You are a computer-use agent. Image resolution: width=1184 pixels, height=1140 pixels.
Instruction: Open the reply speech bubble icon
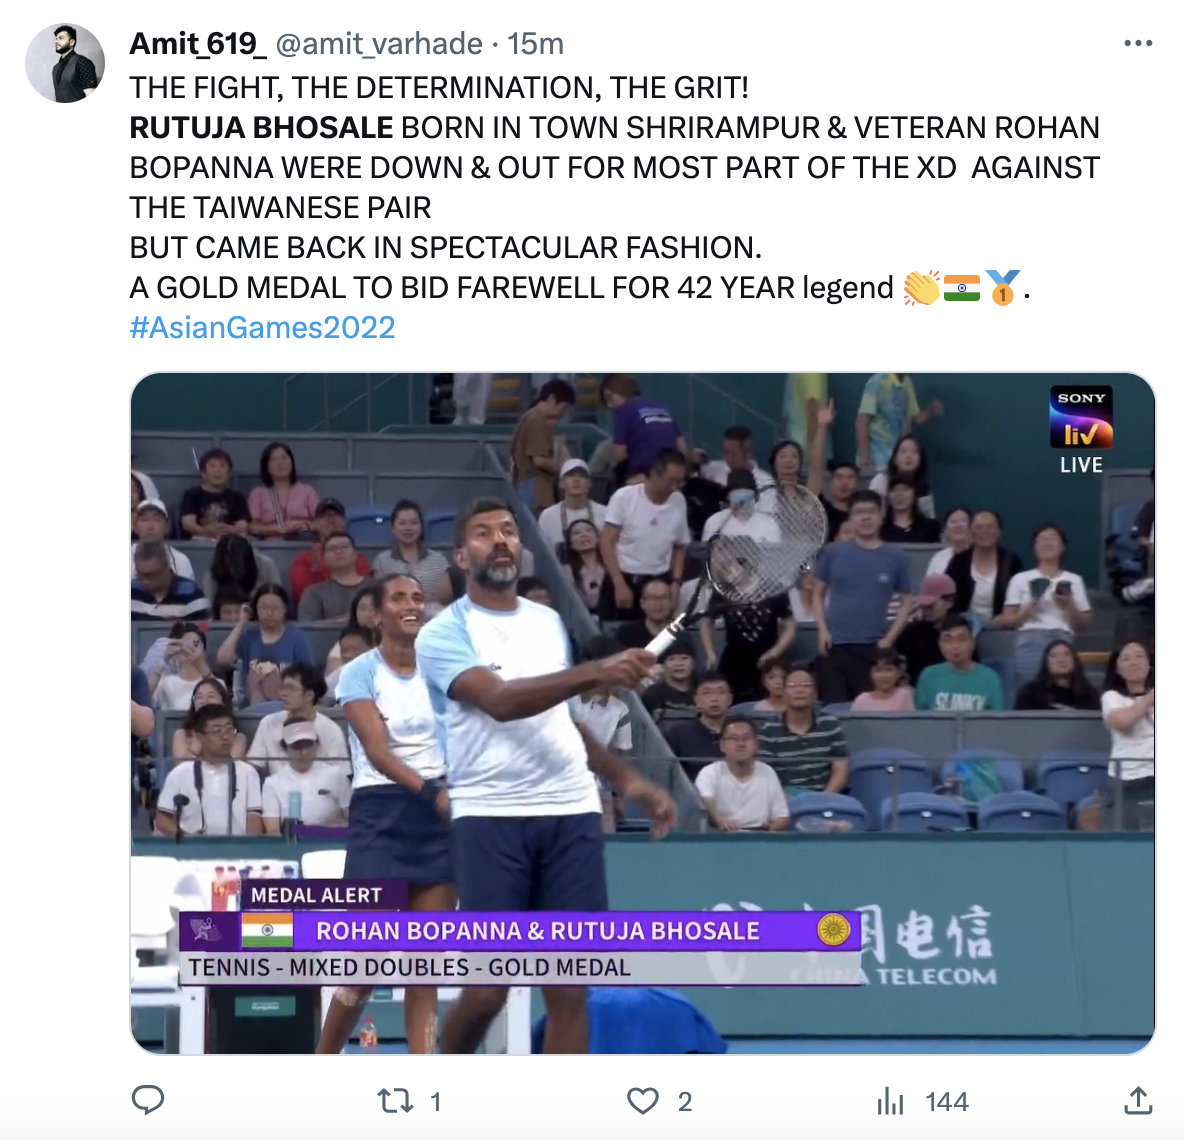148,1100
